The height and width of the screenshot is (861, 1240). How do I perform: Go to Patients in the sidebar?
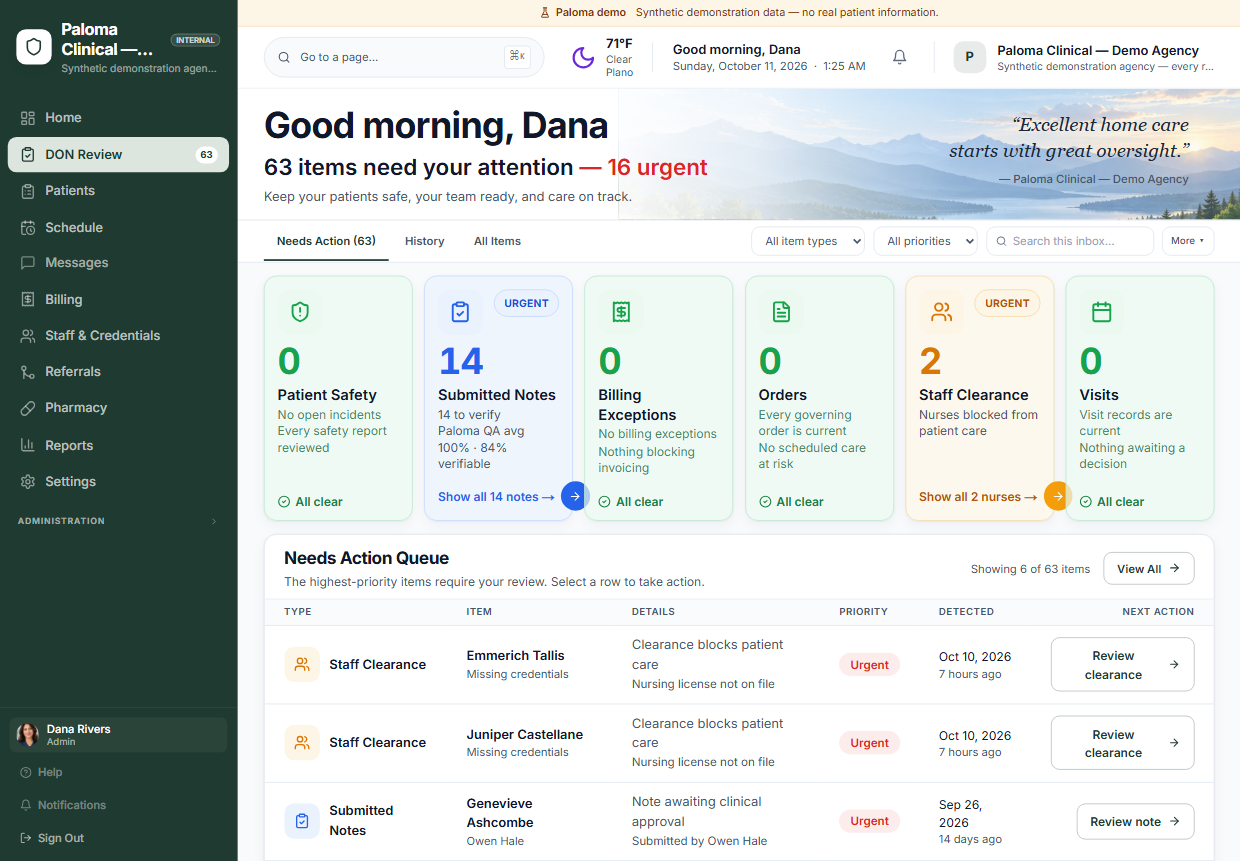[118, 191]
